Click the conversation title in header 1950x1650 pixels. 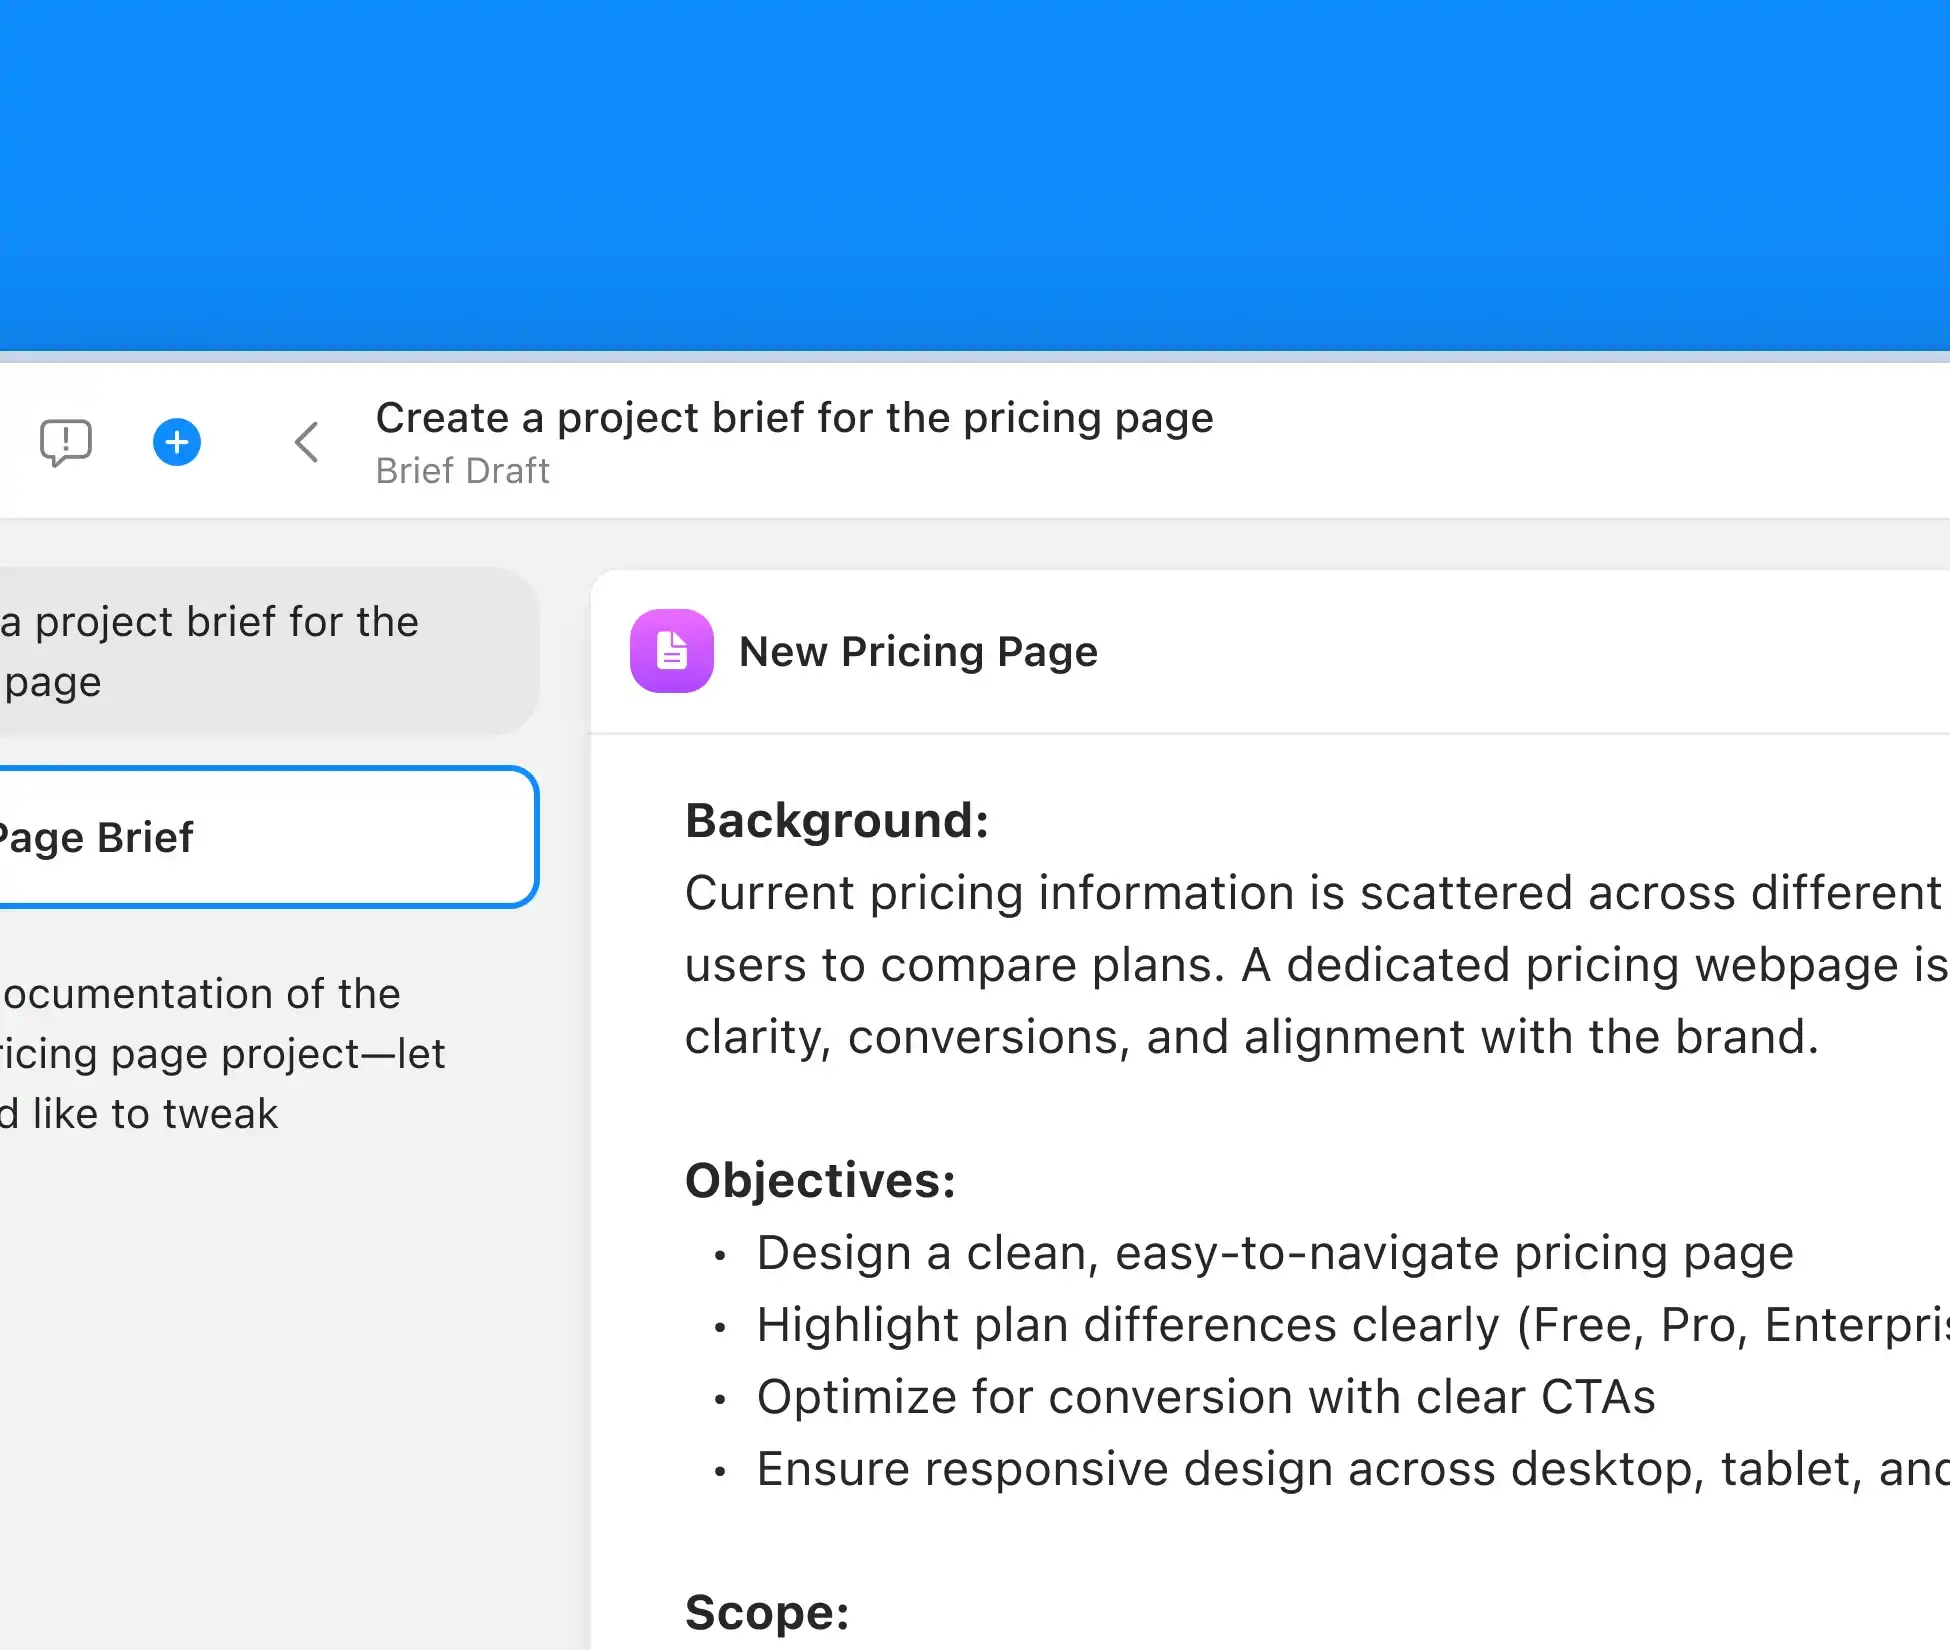(x=794, y=418)
